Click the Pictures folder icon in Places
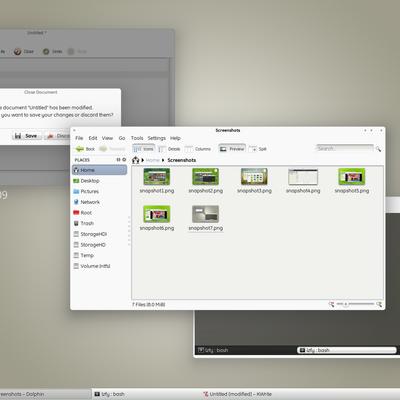400x400 pixels. pos(76,191)
